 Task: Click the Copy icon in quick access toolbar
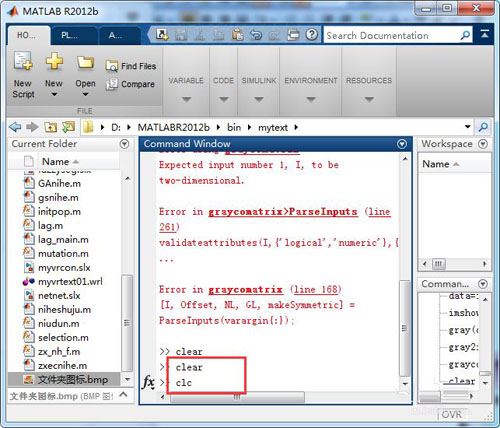pyautogui.click(x=218, y=35)
